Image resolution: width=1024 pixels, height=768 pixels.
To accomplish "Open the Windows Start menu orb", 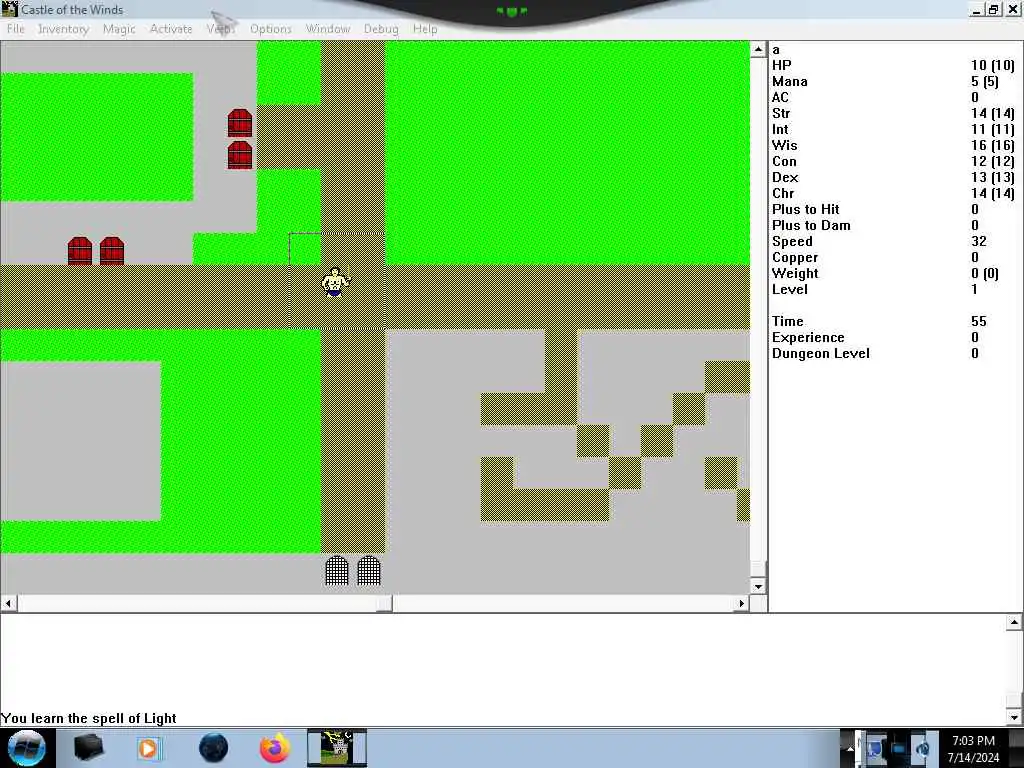I will pyautogui.click(x=27, y=748).
